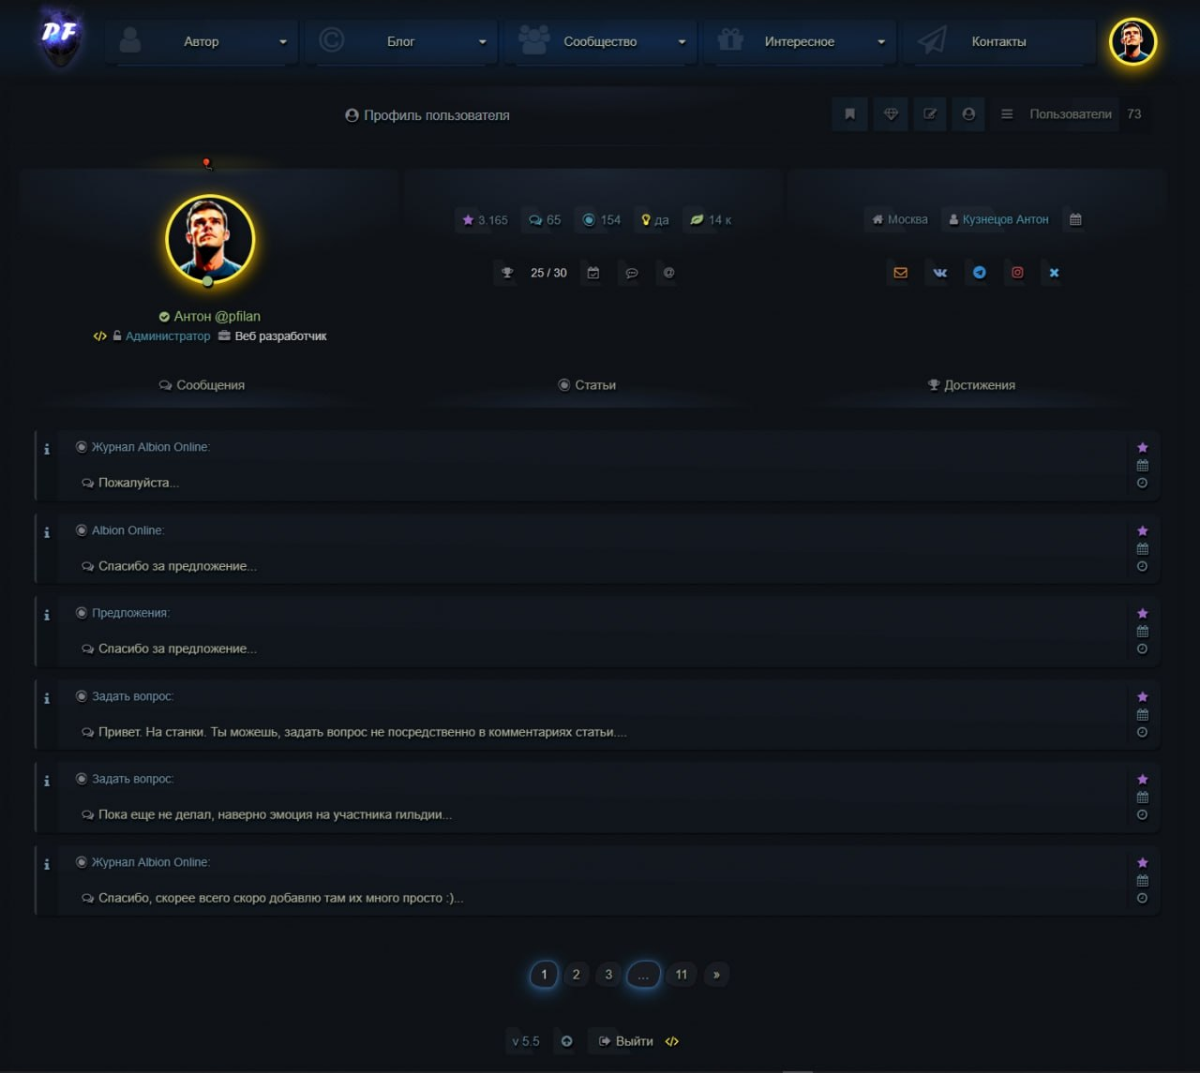Click clock icon on Предложения row
Screen dimensions: 1200x1073
1142,649
